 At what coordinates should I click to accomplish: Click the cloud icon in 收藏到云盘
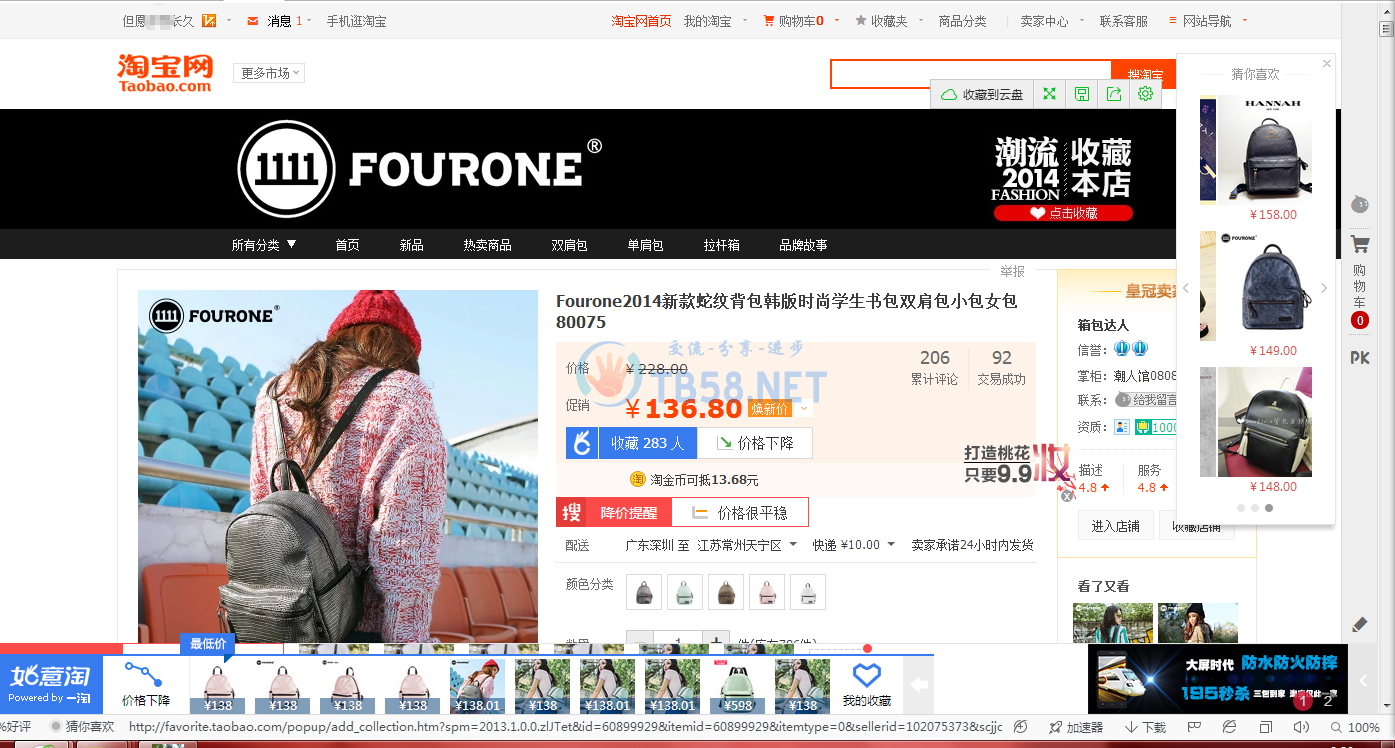[x=949, y=94]
